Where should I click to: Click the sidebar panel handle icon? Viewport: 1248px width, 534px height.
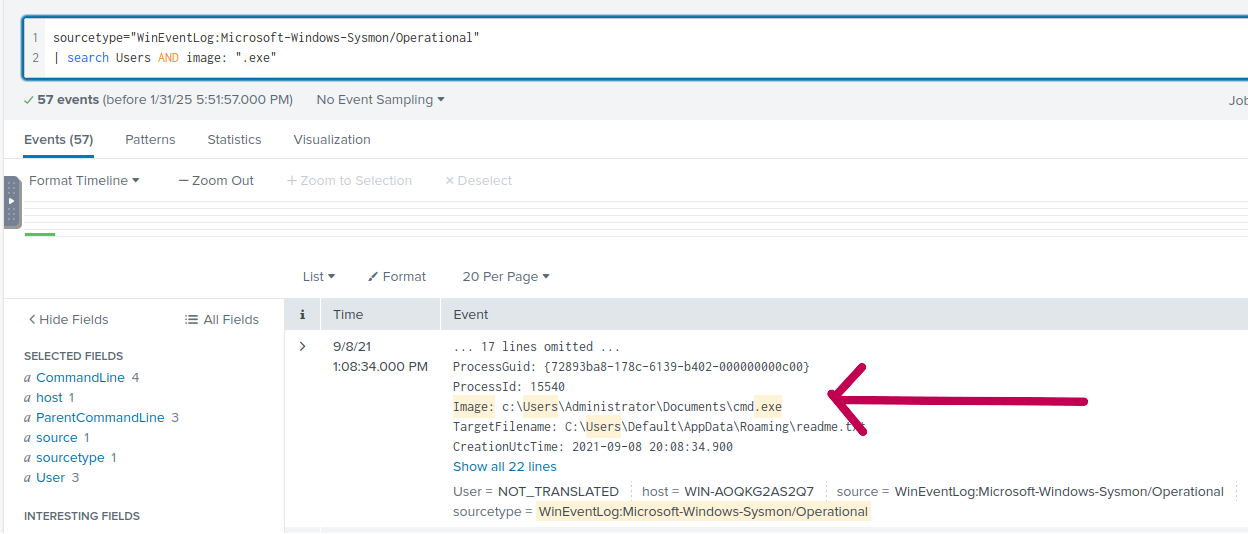(12, 201)
